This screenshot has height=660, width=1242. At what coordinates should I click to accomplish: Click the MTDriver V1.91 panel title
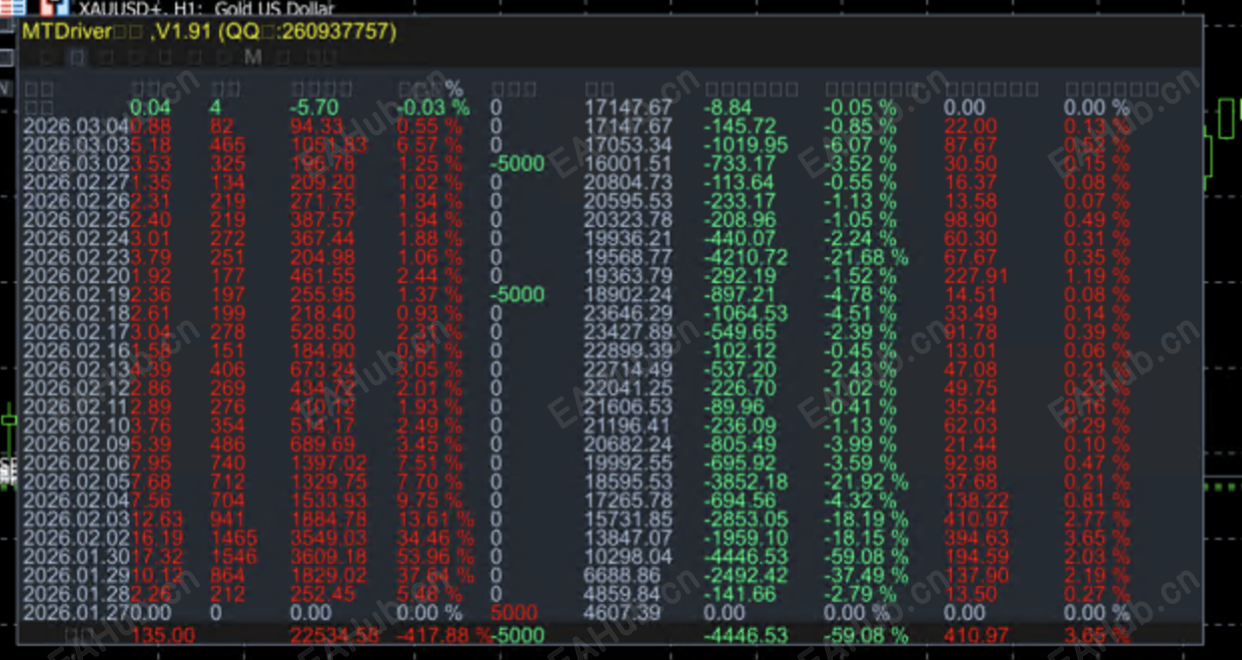pyautogui.click(x=209, y=32)
